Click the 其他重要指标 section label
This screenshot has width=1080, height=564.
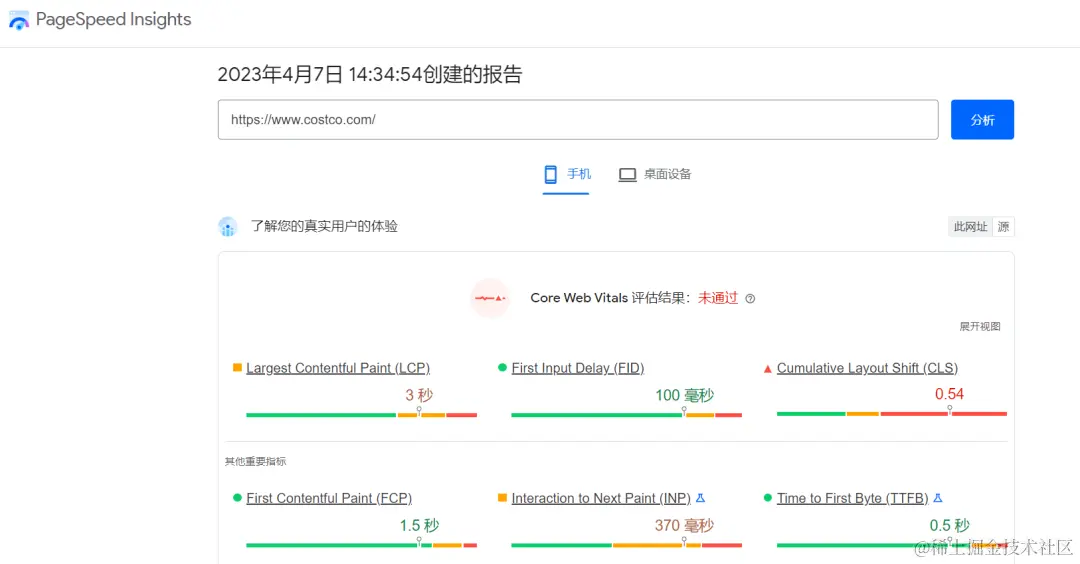tap(256, 461)
